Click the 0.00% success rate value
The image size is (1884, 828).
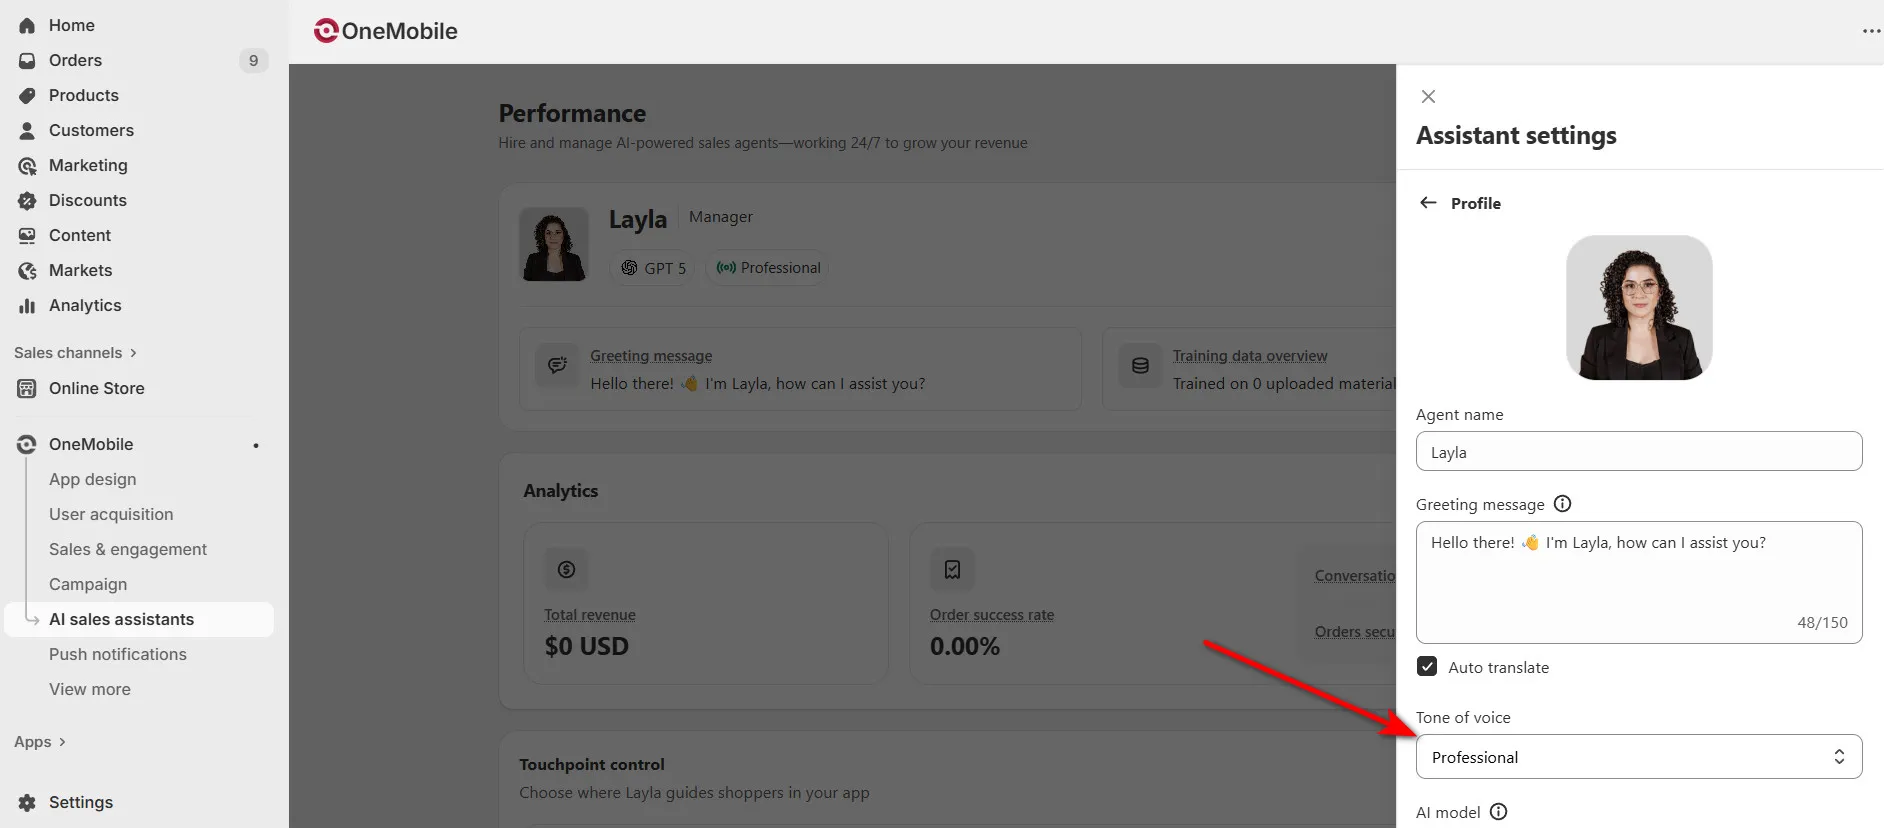click(965, 647)
